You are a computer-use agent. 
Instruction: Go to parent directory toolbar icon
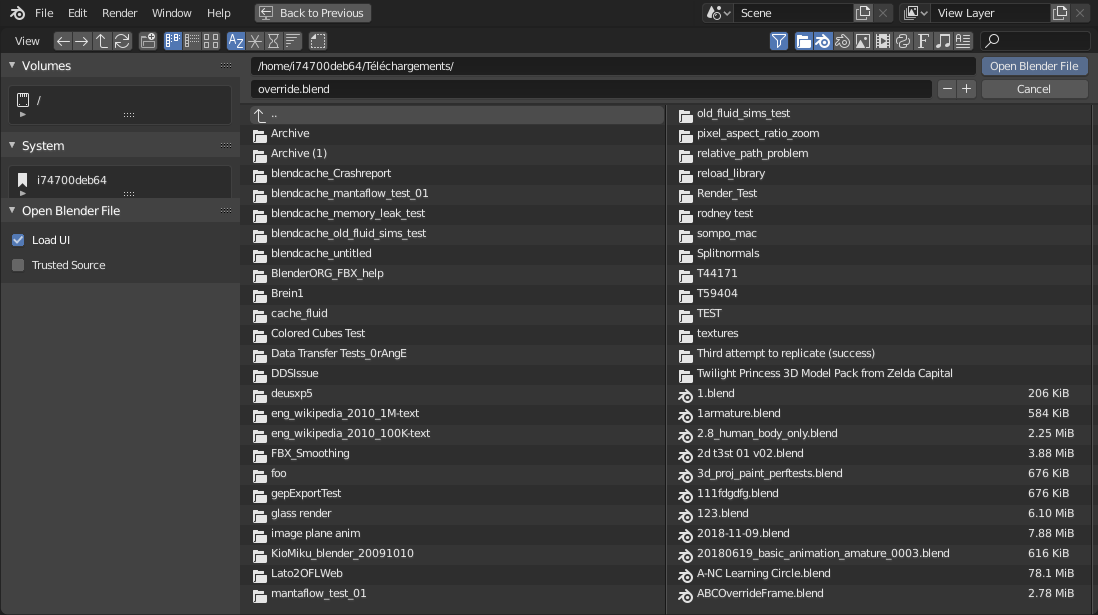click(102, 41)
